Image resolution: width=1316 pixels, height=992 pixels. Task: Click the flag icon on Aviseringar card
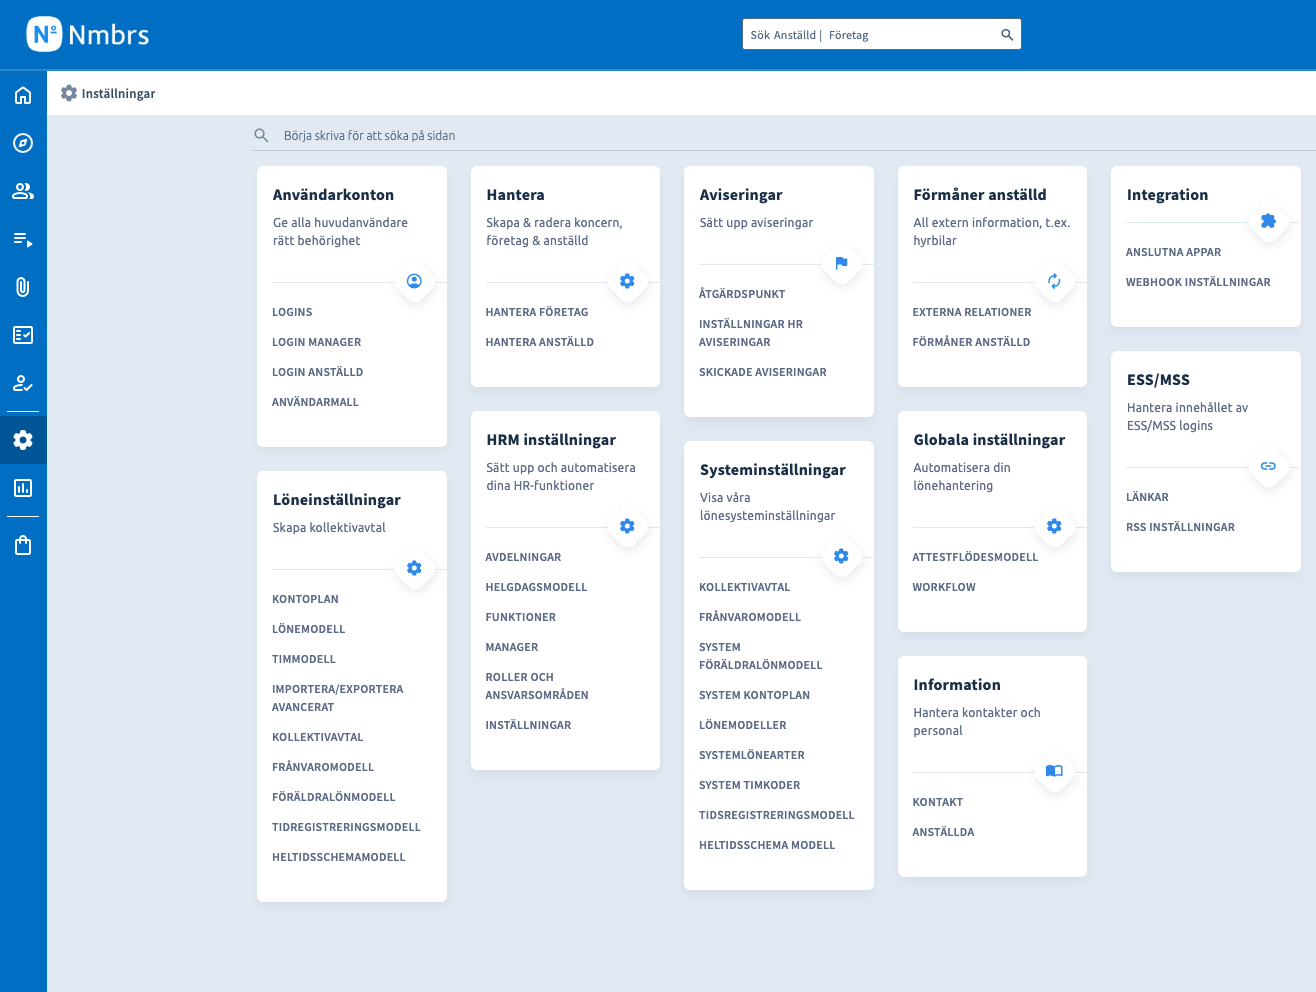841,263
